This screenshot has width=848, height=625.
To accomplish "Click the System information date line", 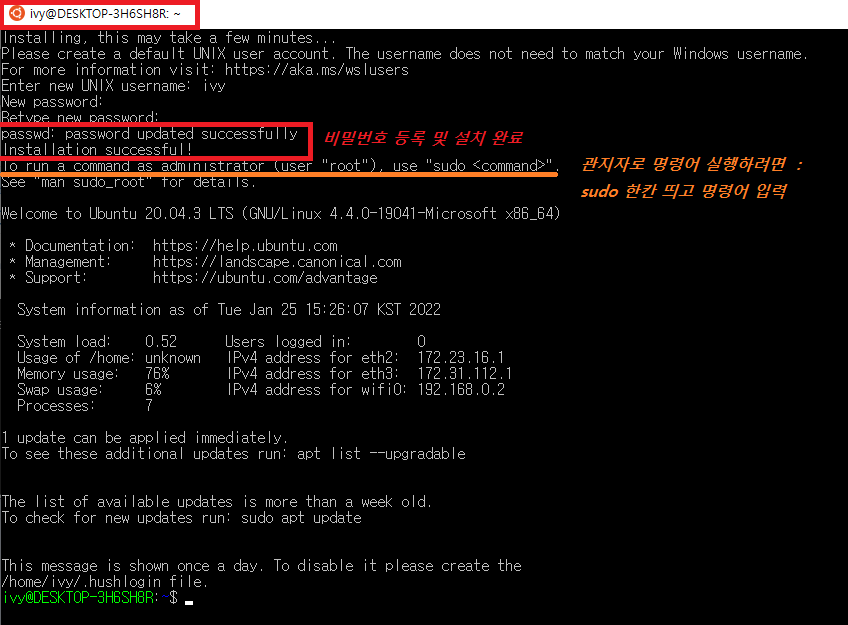I will pyautogui.click(x=229, y=310).
